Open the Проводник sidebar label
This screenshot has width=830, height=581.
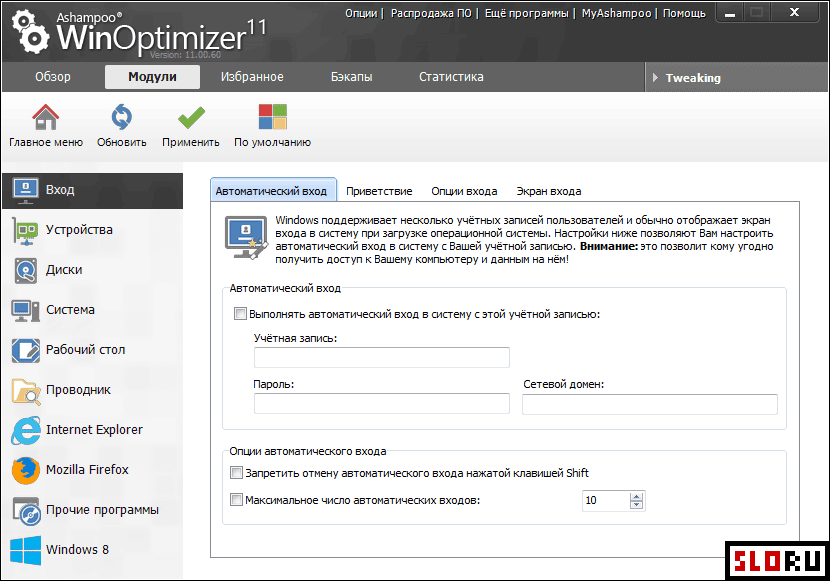click(x=78, y=390)
